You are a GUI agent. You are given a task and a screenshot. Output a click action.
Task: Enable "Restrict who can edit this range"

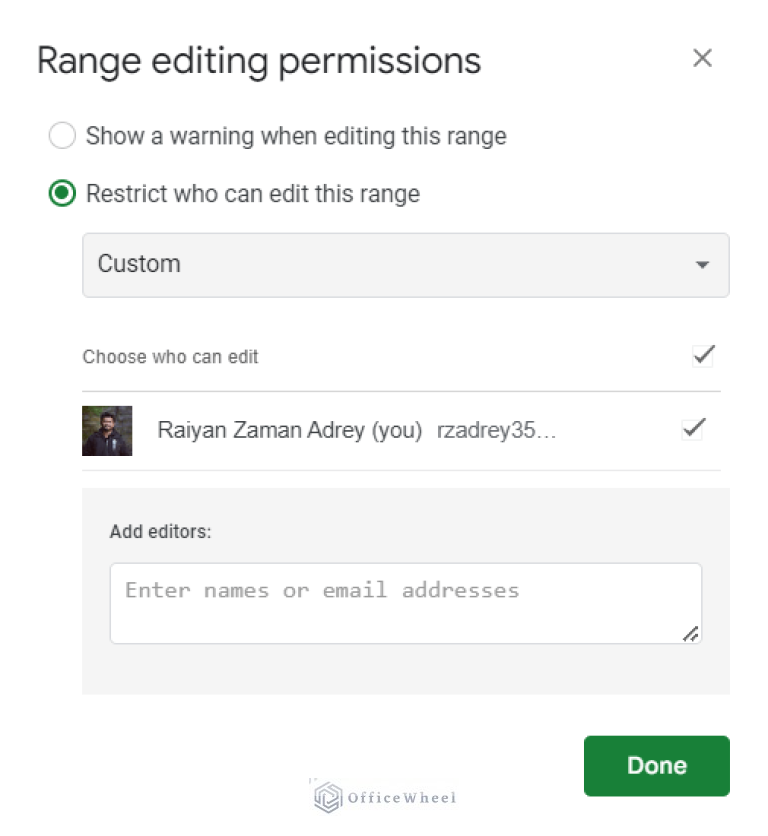(x=62, y=193)
